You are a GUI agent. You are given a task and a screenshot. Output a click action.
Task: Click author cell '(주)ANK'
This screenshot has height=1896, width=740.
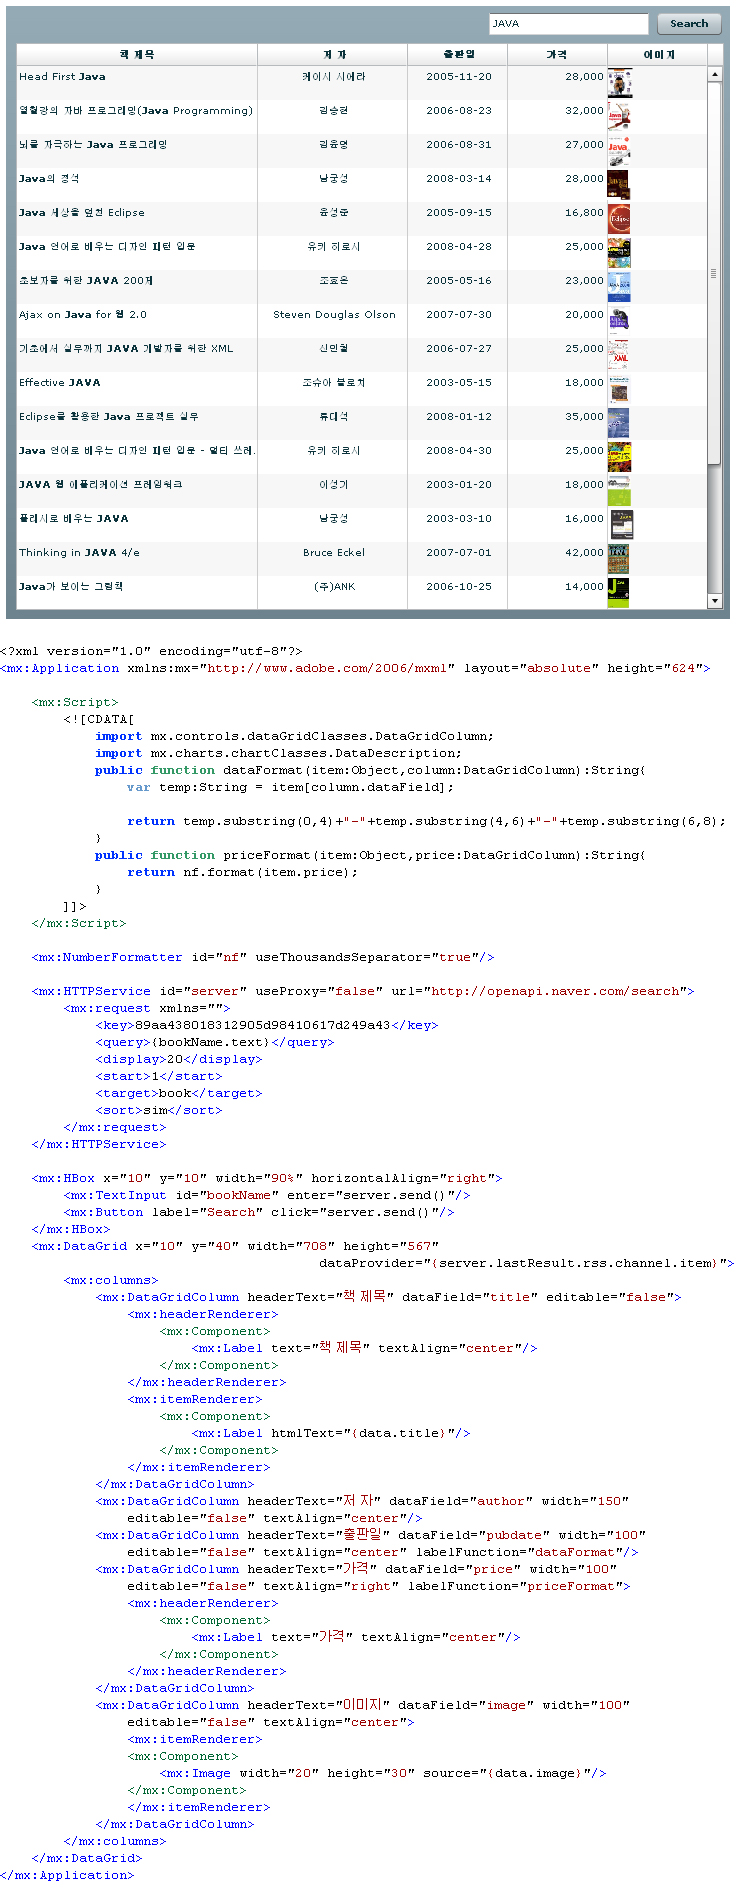[x=334, y=587]
